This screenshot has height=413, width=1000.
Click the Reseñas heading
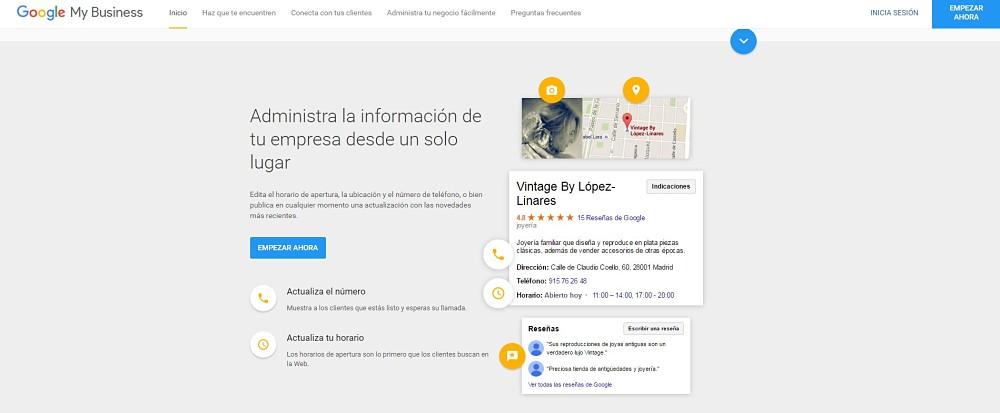(x=543, y=329)
